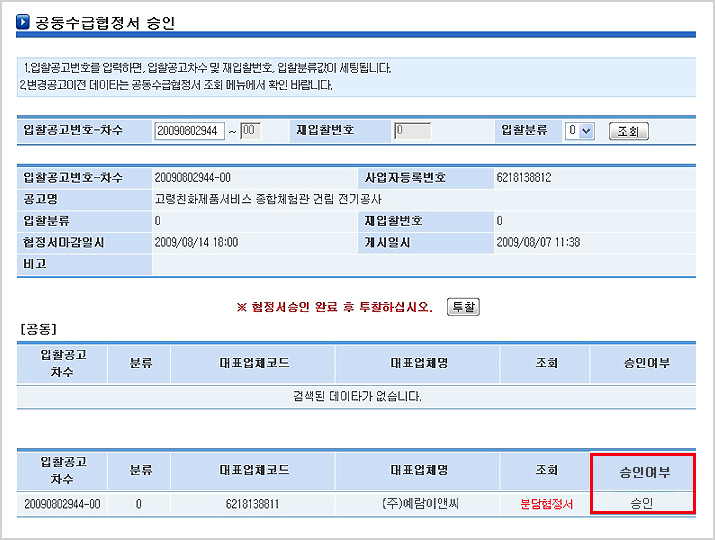Click the 재입찰번호 input field
The image size is (715, 540).
[x=411, y=131]
